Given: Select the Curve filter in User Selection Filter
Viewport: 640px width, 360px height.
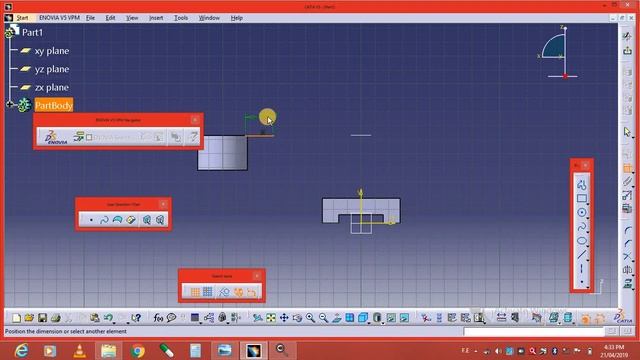Looking at the screenshot, I should tap(104, 220).
